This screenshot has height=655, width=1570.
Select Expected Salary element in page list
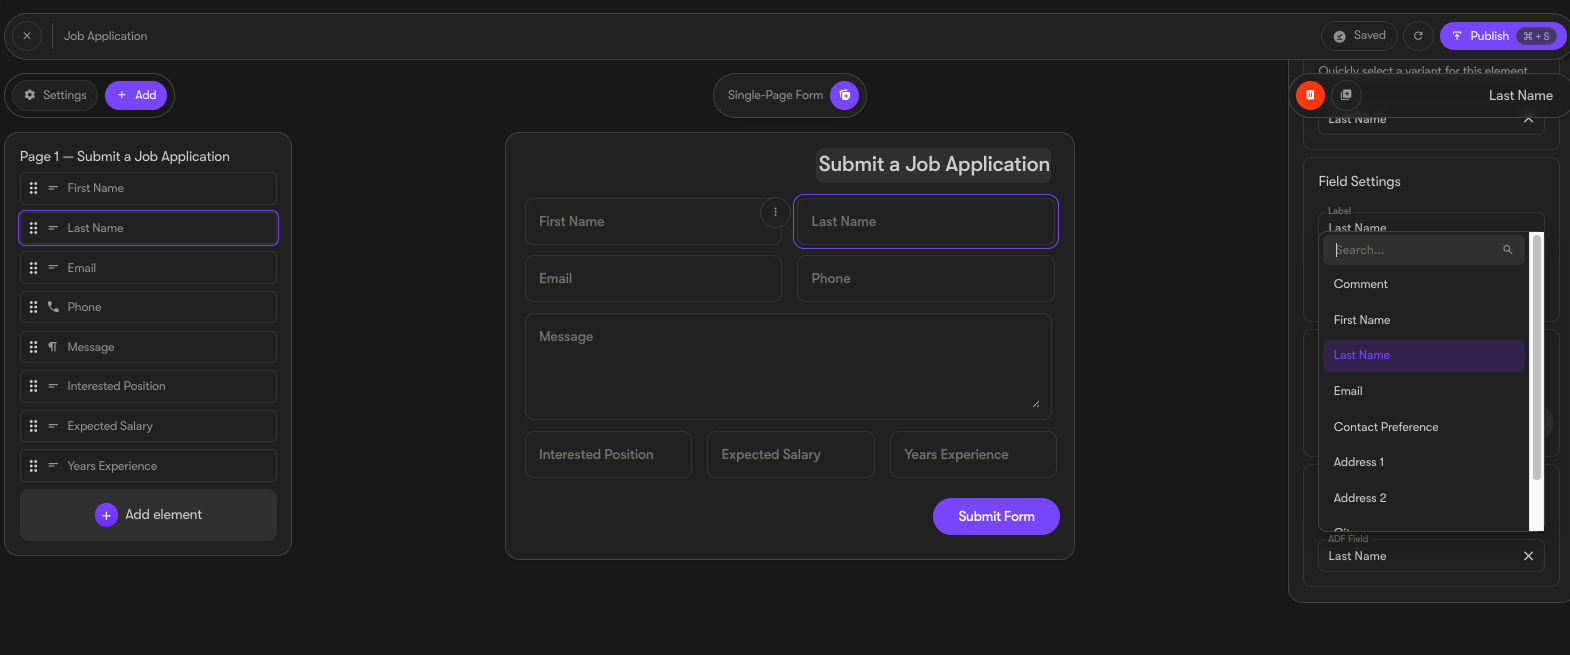tap(148, 426)
